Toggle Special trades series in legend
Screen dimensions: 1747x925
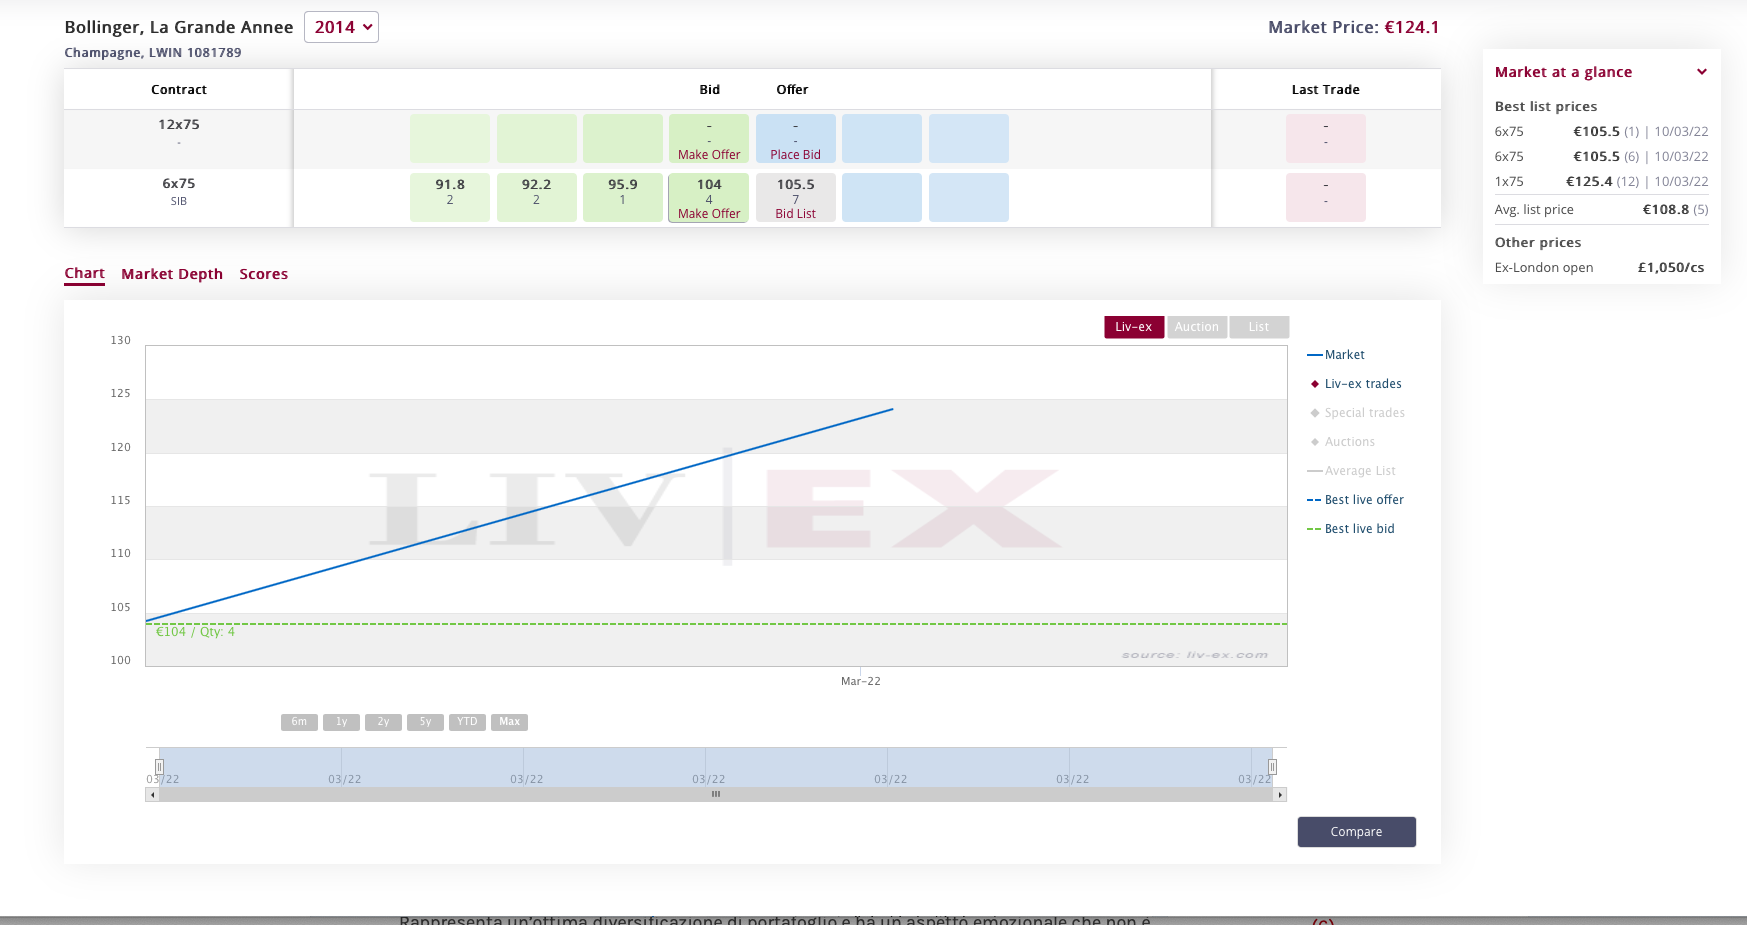click(x=1357, y=413)
